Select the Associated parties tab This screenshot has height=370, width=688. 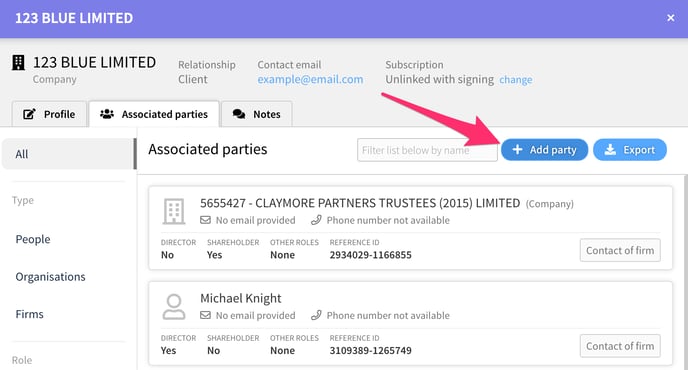coord(154,114)
